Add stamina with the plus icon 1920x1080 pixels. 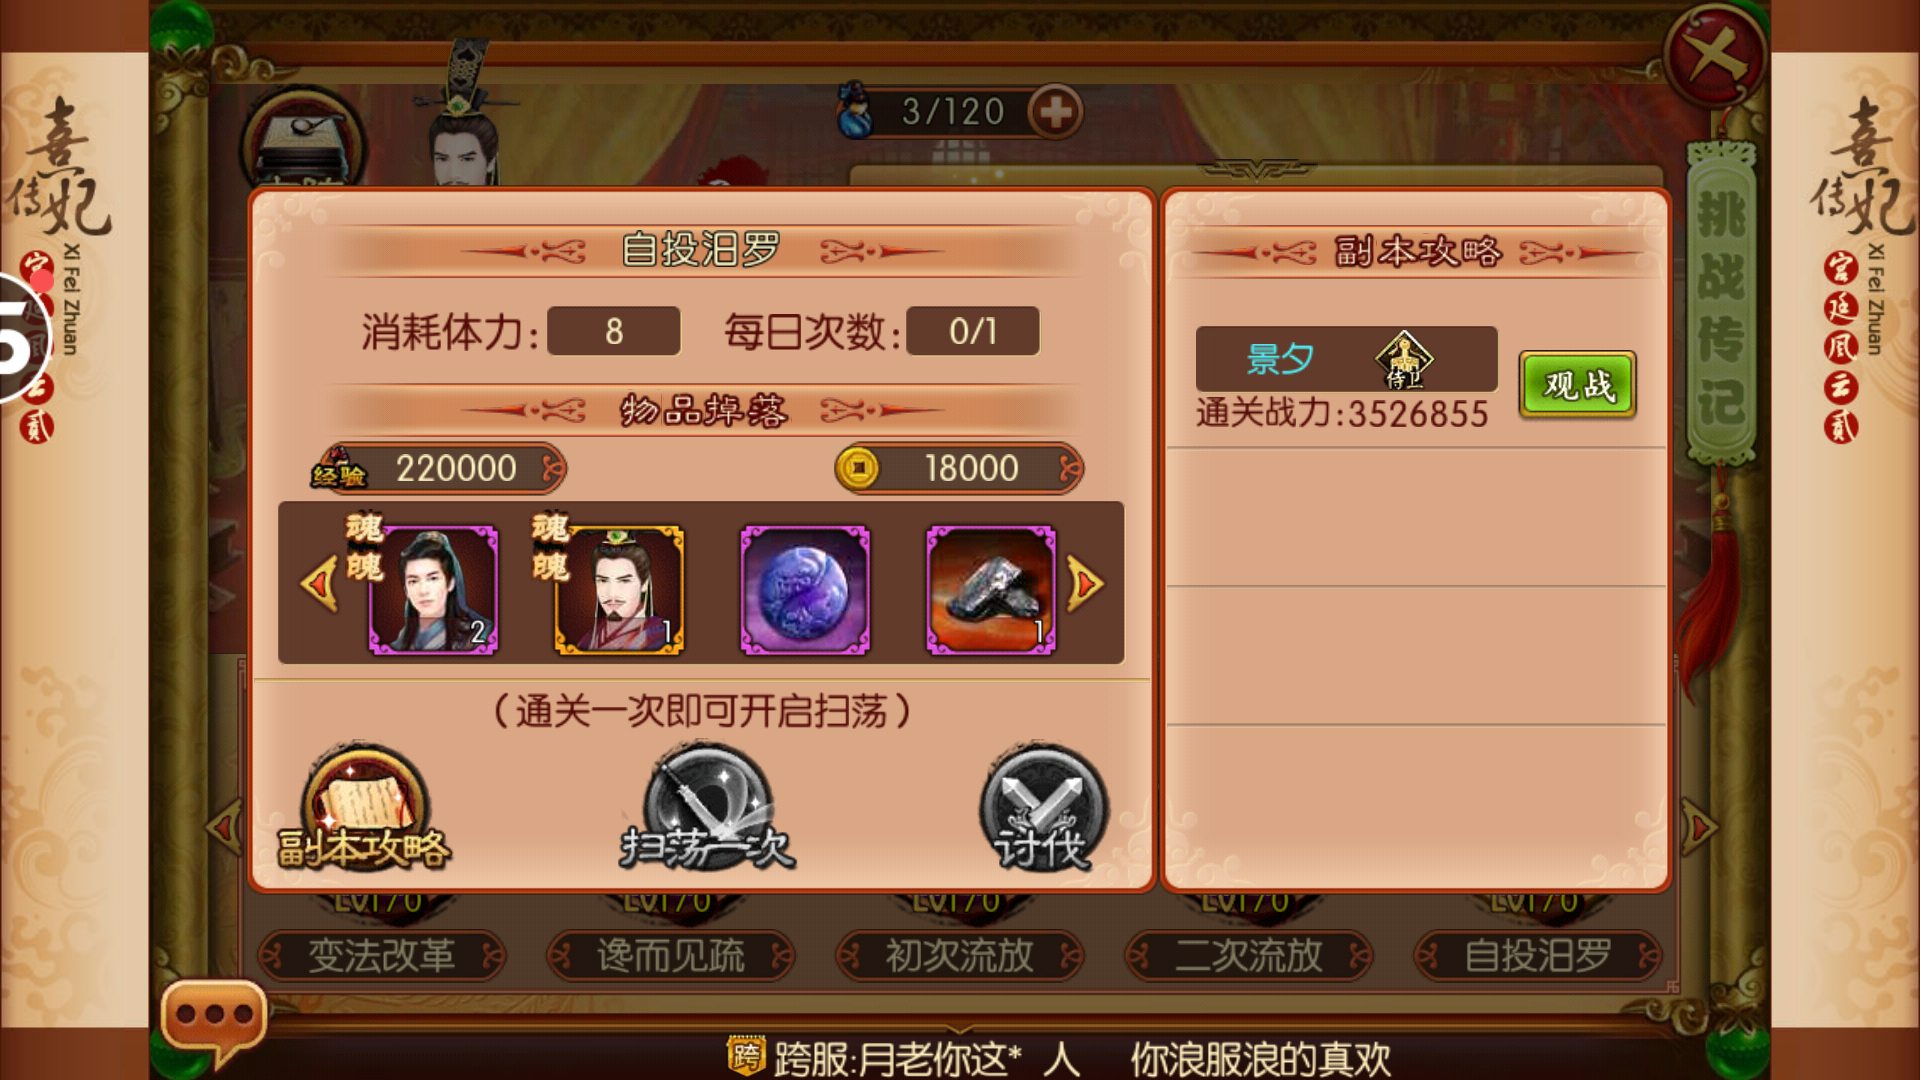point(1056,112)
